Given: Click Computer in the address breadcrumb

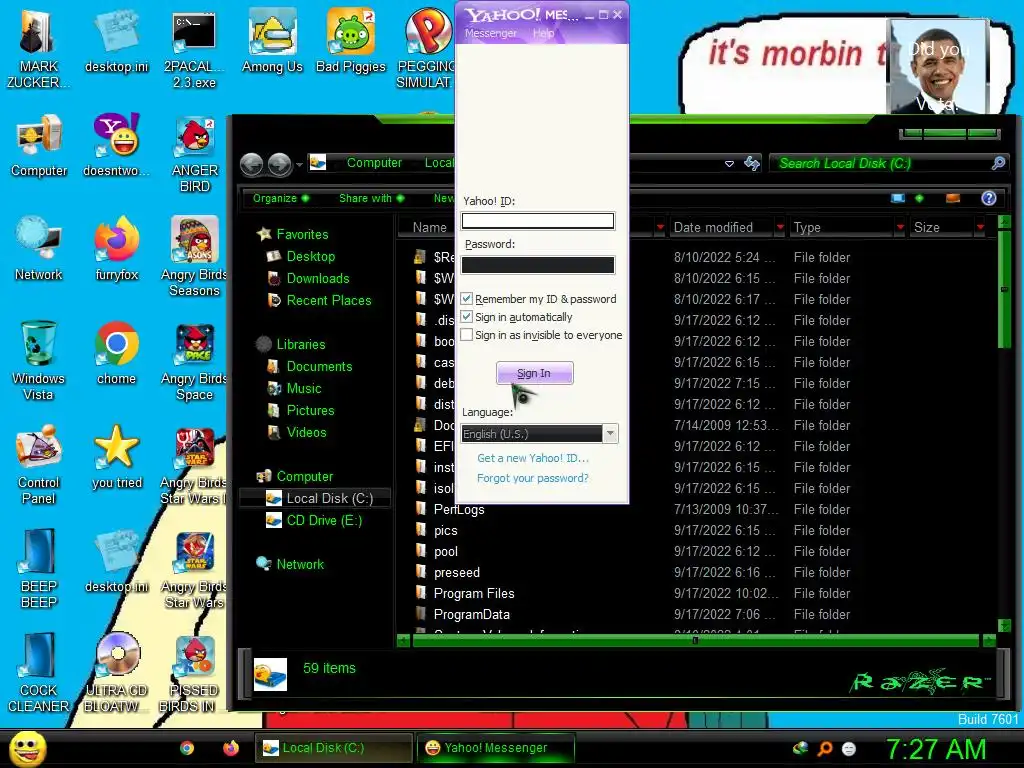Looking at the screenshot, I should pyautogui.click(x=374, y=163).
